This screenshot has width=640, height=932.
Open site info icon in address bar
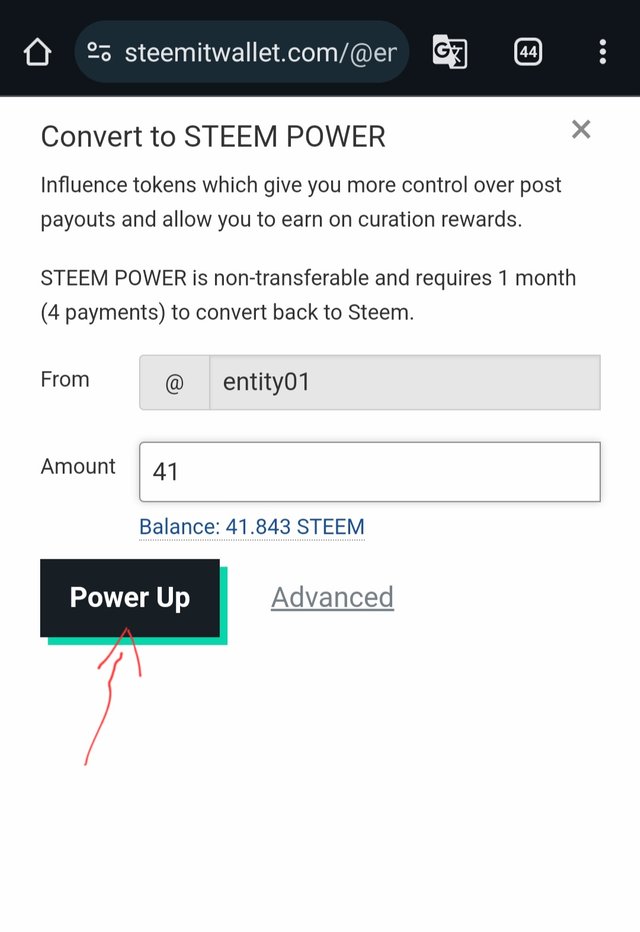(99, 52)
